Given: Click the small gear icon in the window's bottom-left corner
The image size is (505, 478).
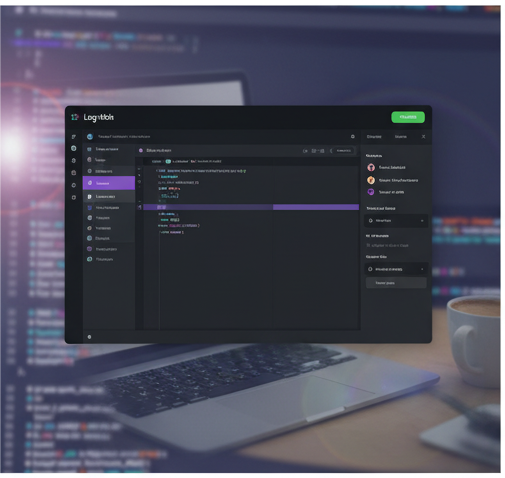Looking at the screenshot, I should coord(89,337).
